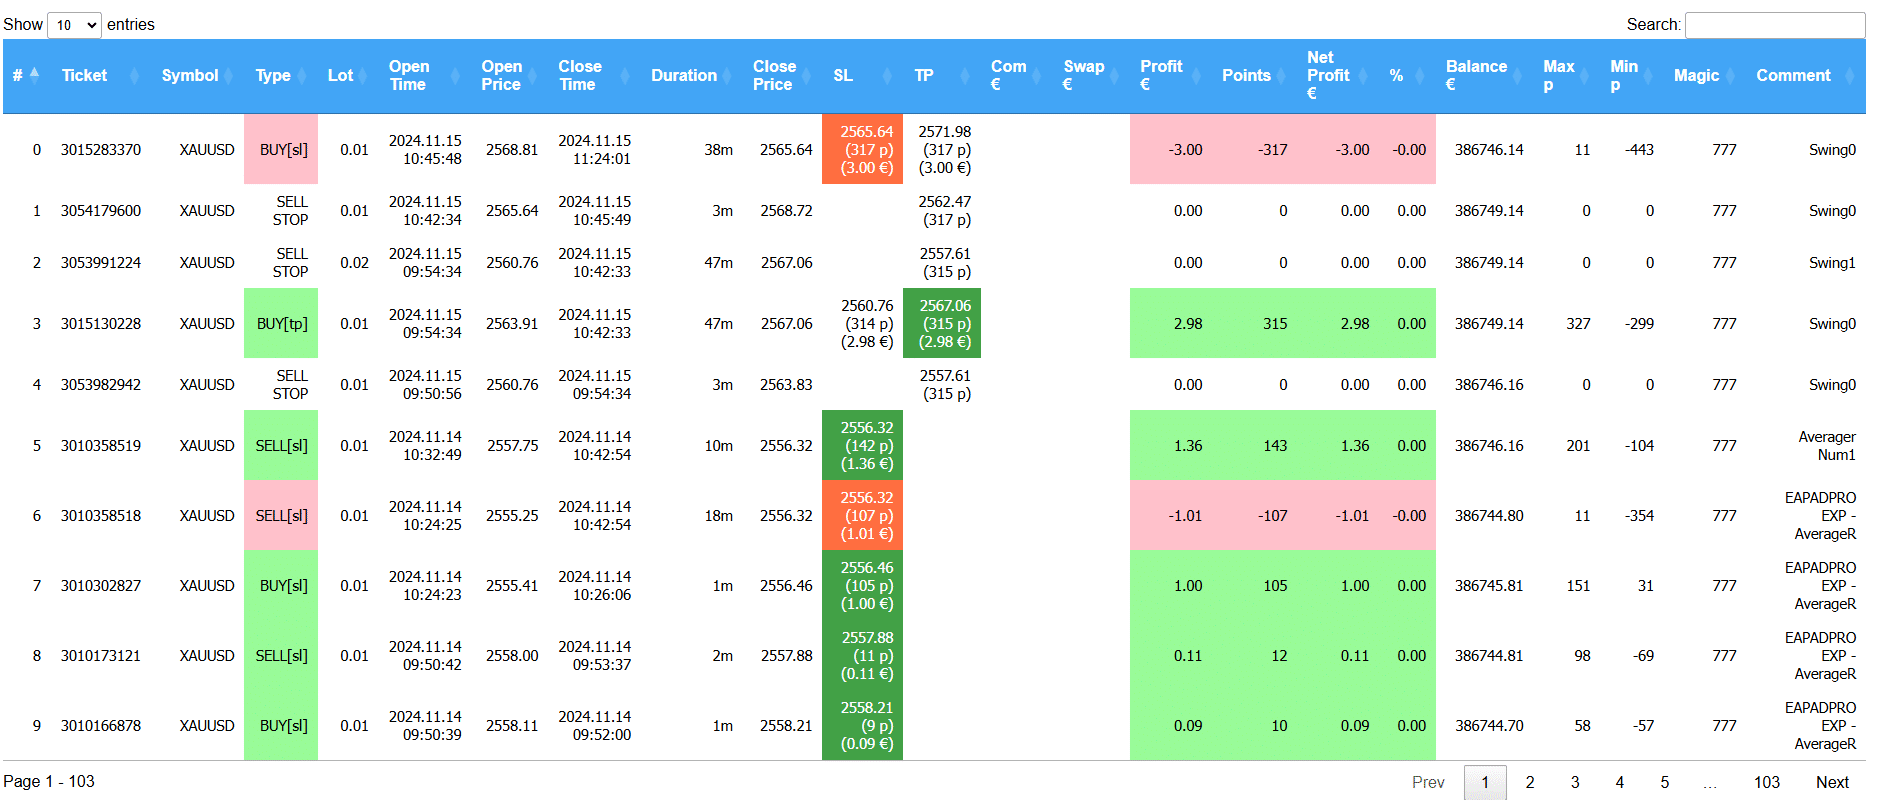Click the Prev page button
Screen dimensions: 1885x800
1428,782
